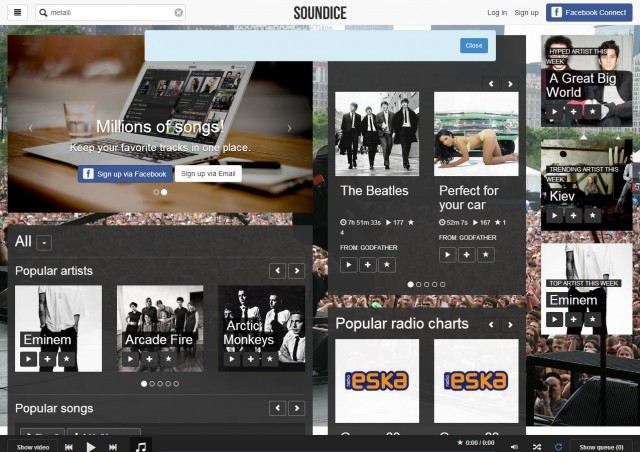Image resolution: width=640 pixels, height=452 pixels.
Task: Add Arctic Monkeys to queue
Action: click(251, 359)
